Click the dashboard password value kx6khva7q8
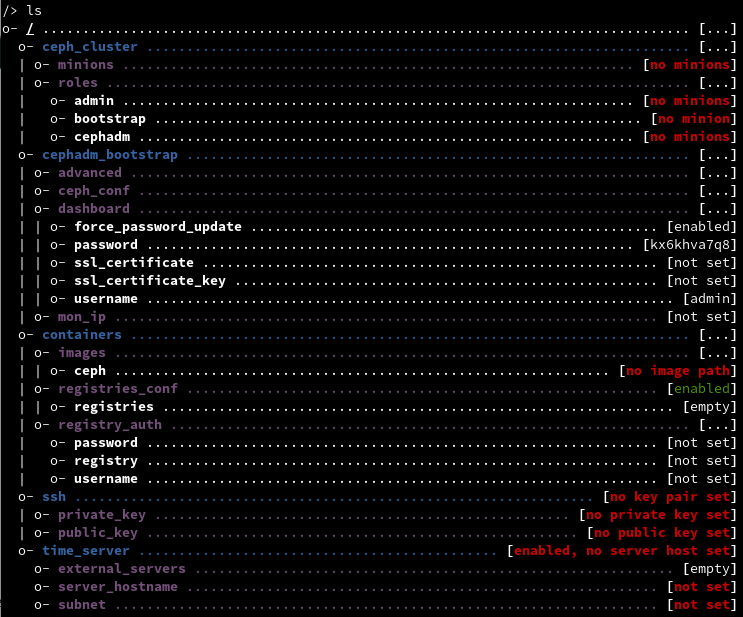Viewport: 743px width, 617px height. [689, 245]
